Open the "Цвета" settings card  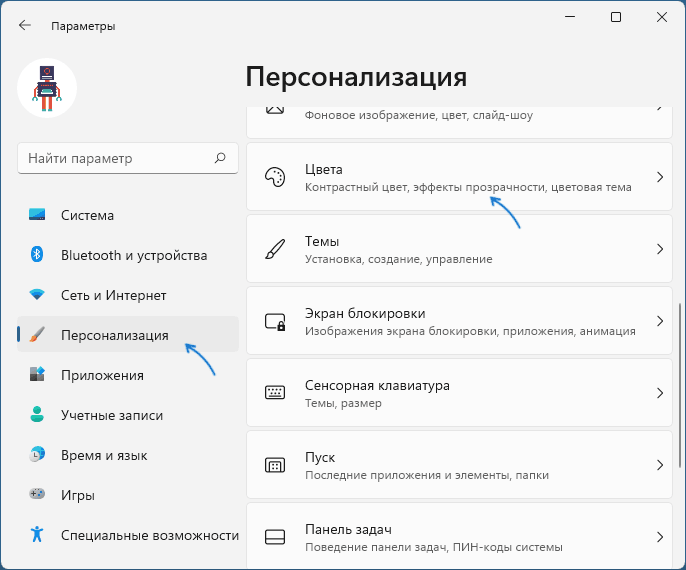(x=459, y=177)
